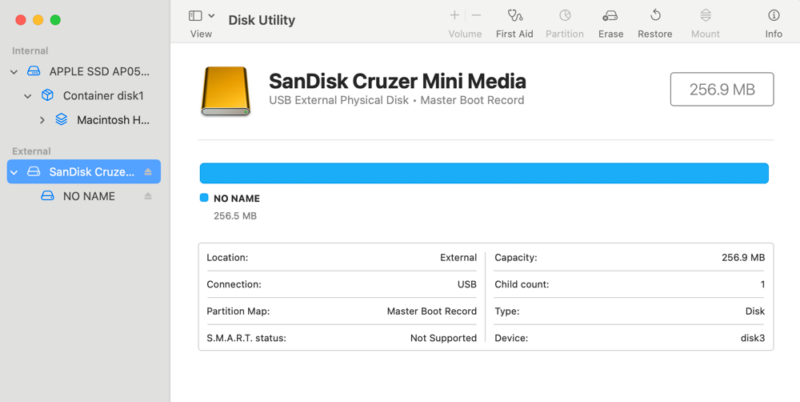Collapse the APPLE SSD disclosure arrow
This screenshot has height=402, width=800.
click(x=14, y=72)
